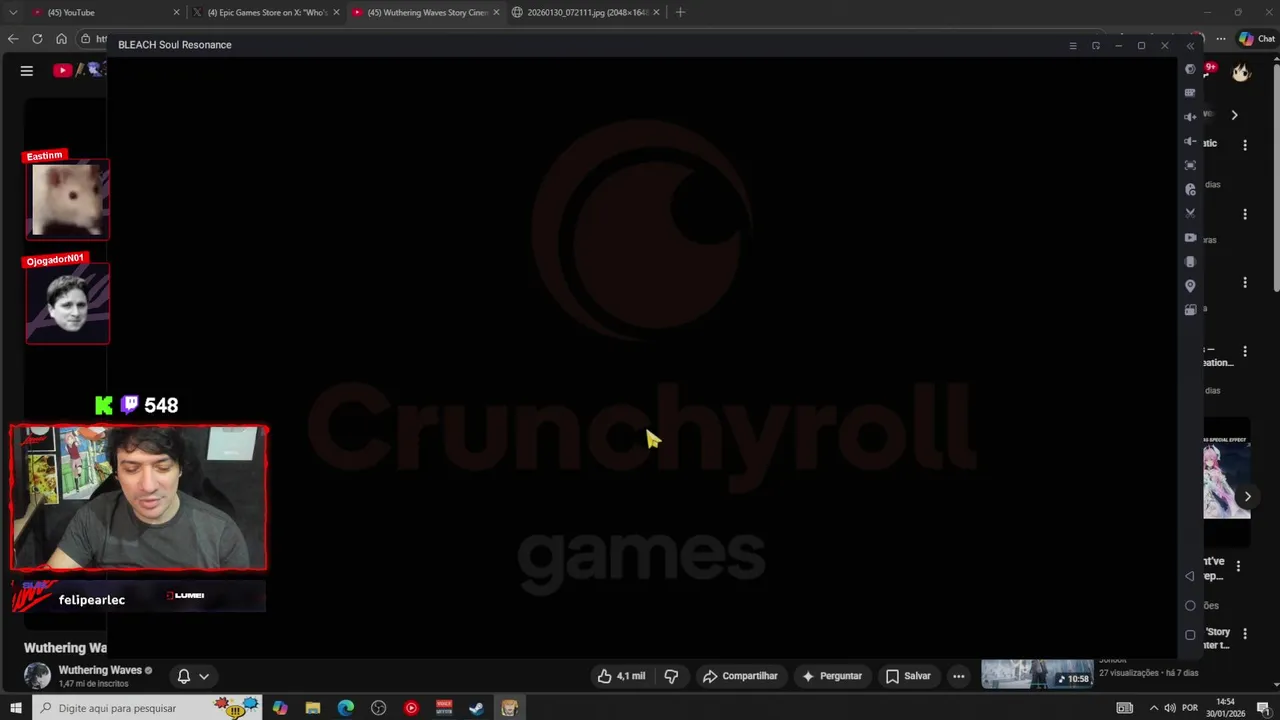Click the Android back triangle in emulator sidebar

click(x=1190, y=576)
